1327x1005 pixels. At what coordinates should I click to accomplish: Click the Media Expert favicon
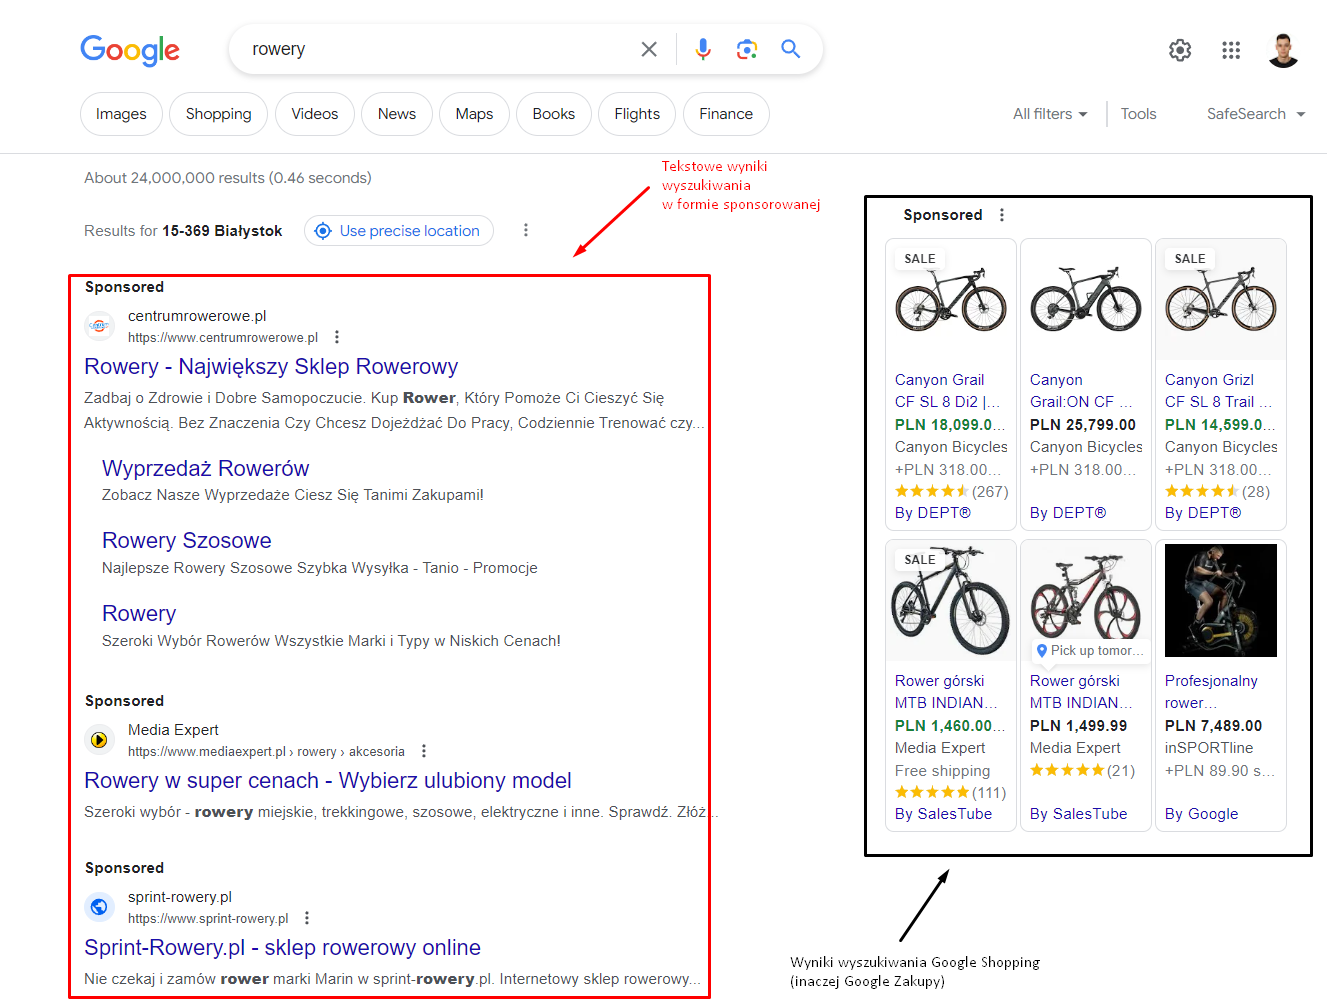99,740
